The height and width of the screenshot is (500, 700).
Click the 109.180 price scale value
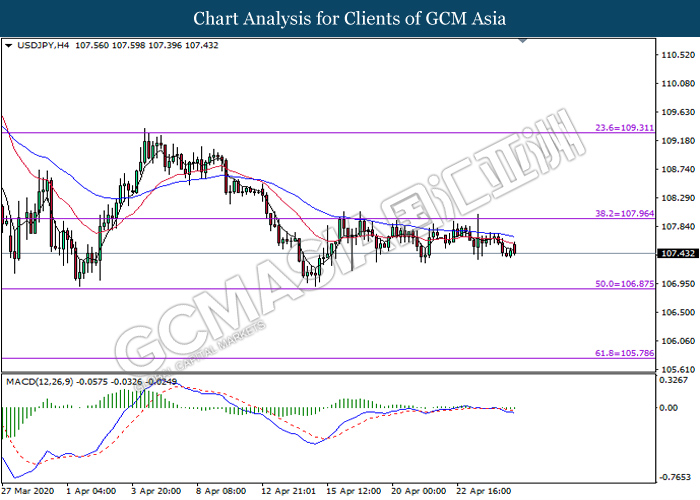678,141
